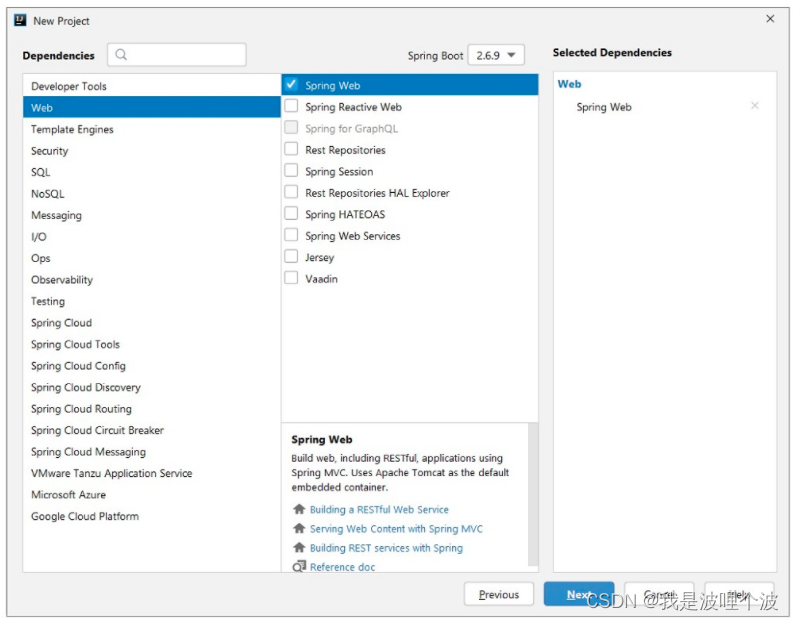
Task: Check the Spring Session dependency
Action: [291, 170]
